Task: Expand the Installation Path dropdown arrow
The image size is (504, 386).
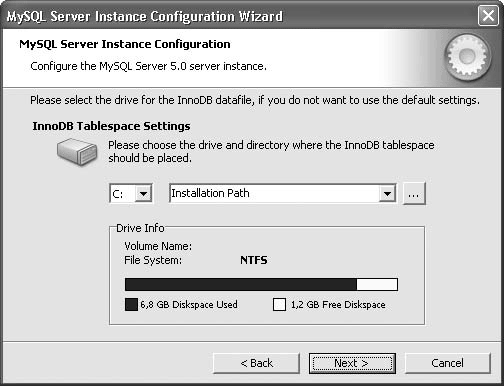Action: point(387,193)
